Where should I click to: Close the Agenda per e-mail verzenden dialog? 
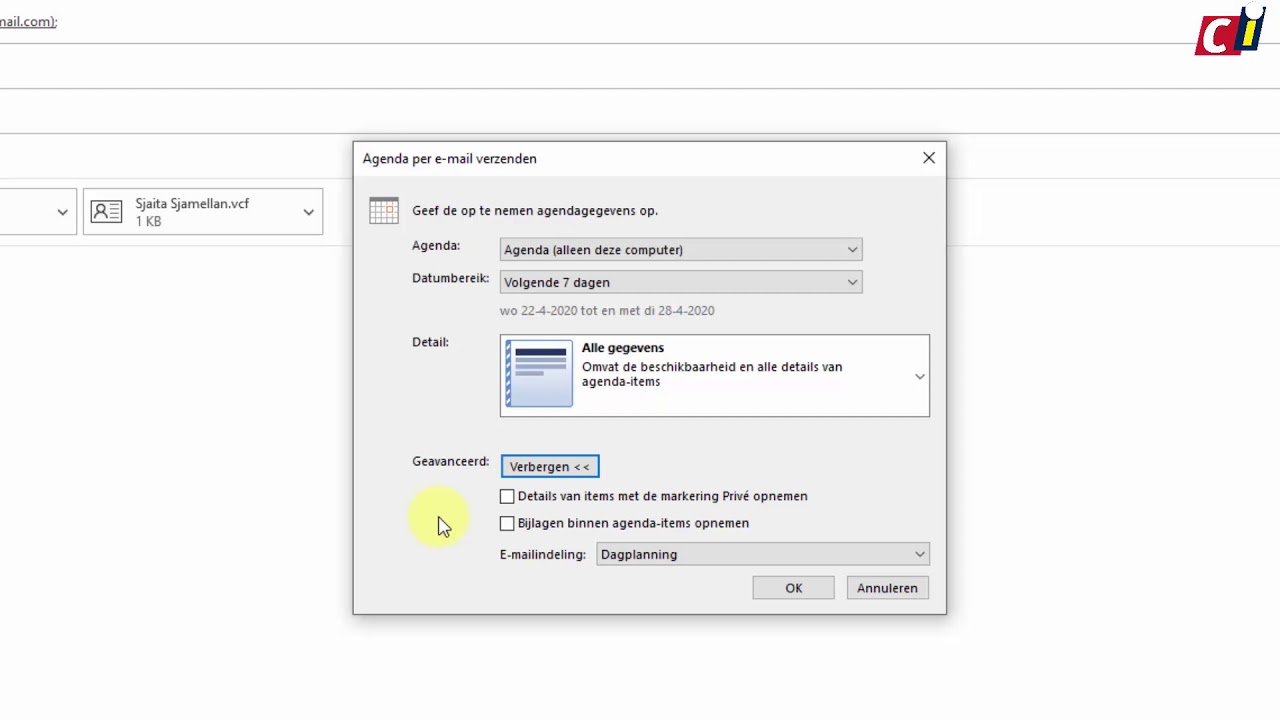pos(929,158)
